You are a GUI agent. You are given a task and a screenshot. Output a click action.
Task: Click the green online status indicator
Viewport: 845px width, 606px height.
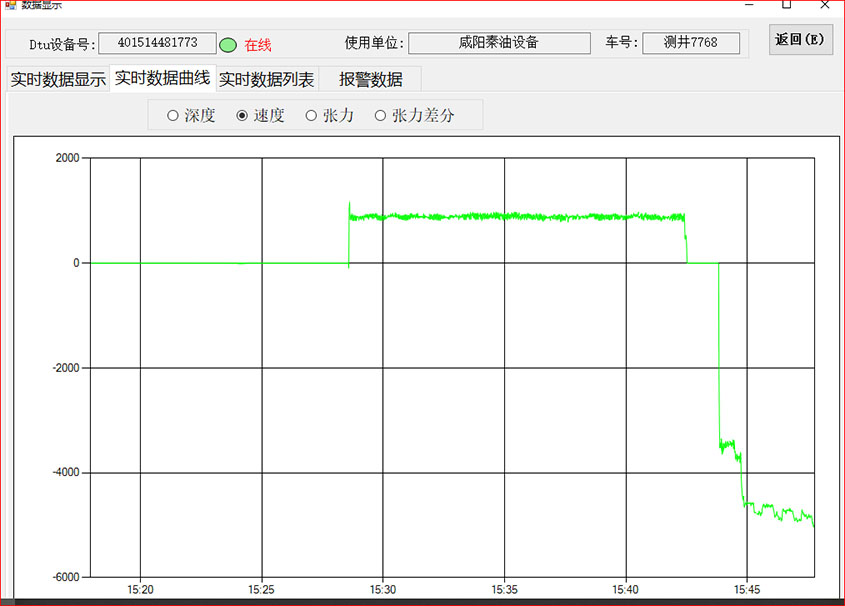tap(228, 45)
